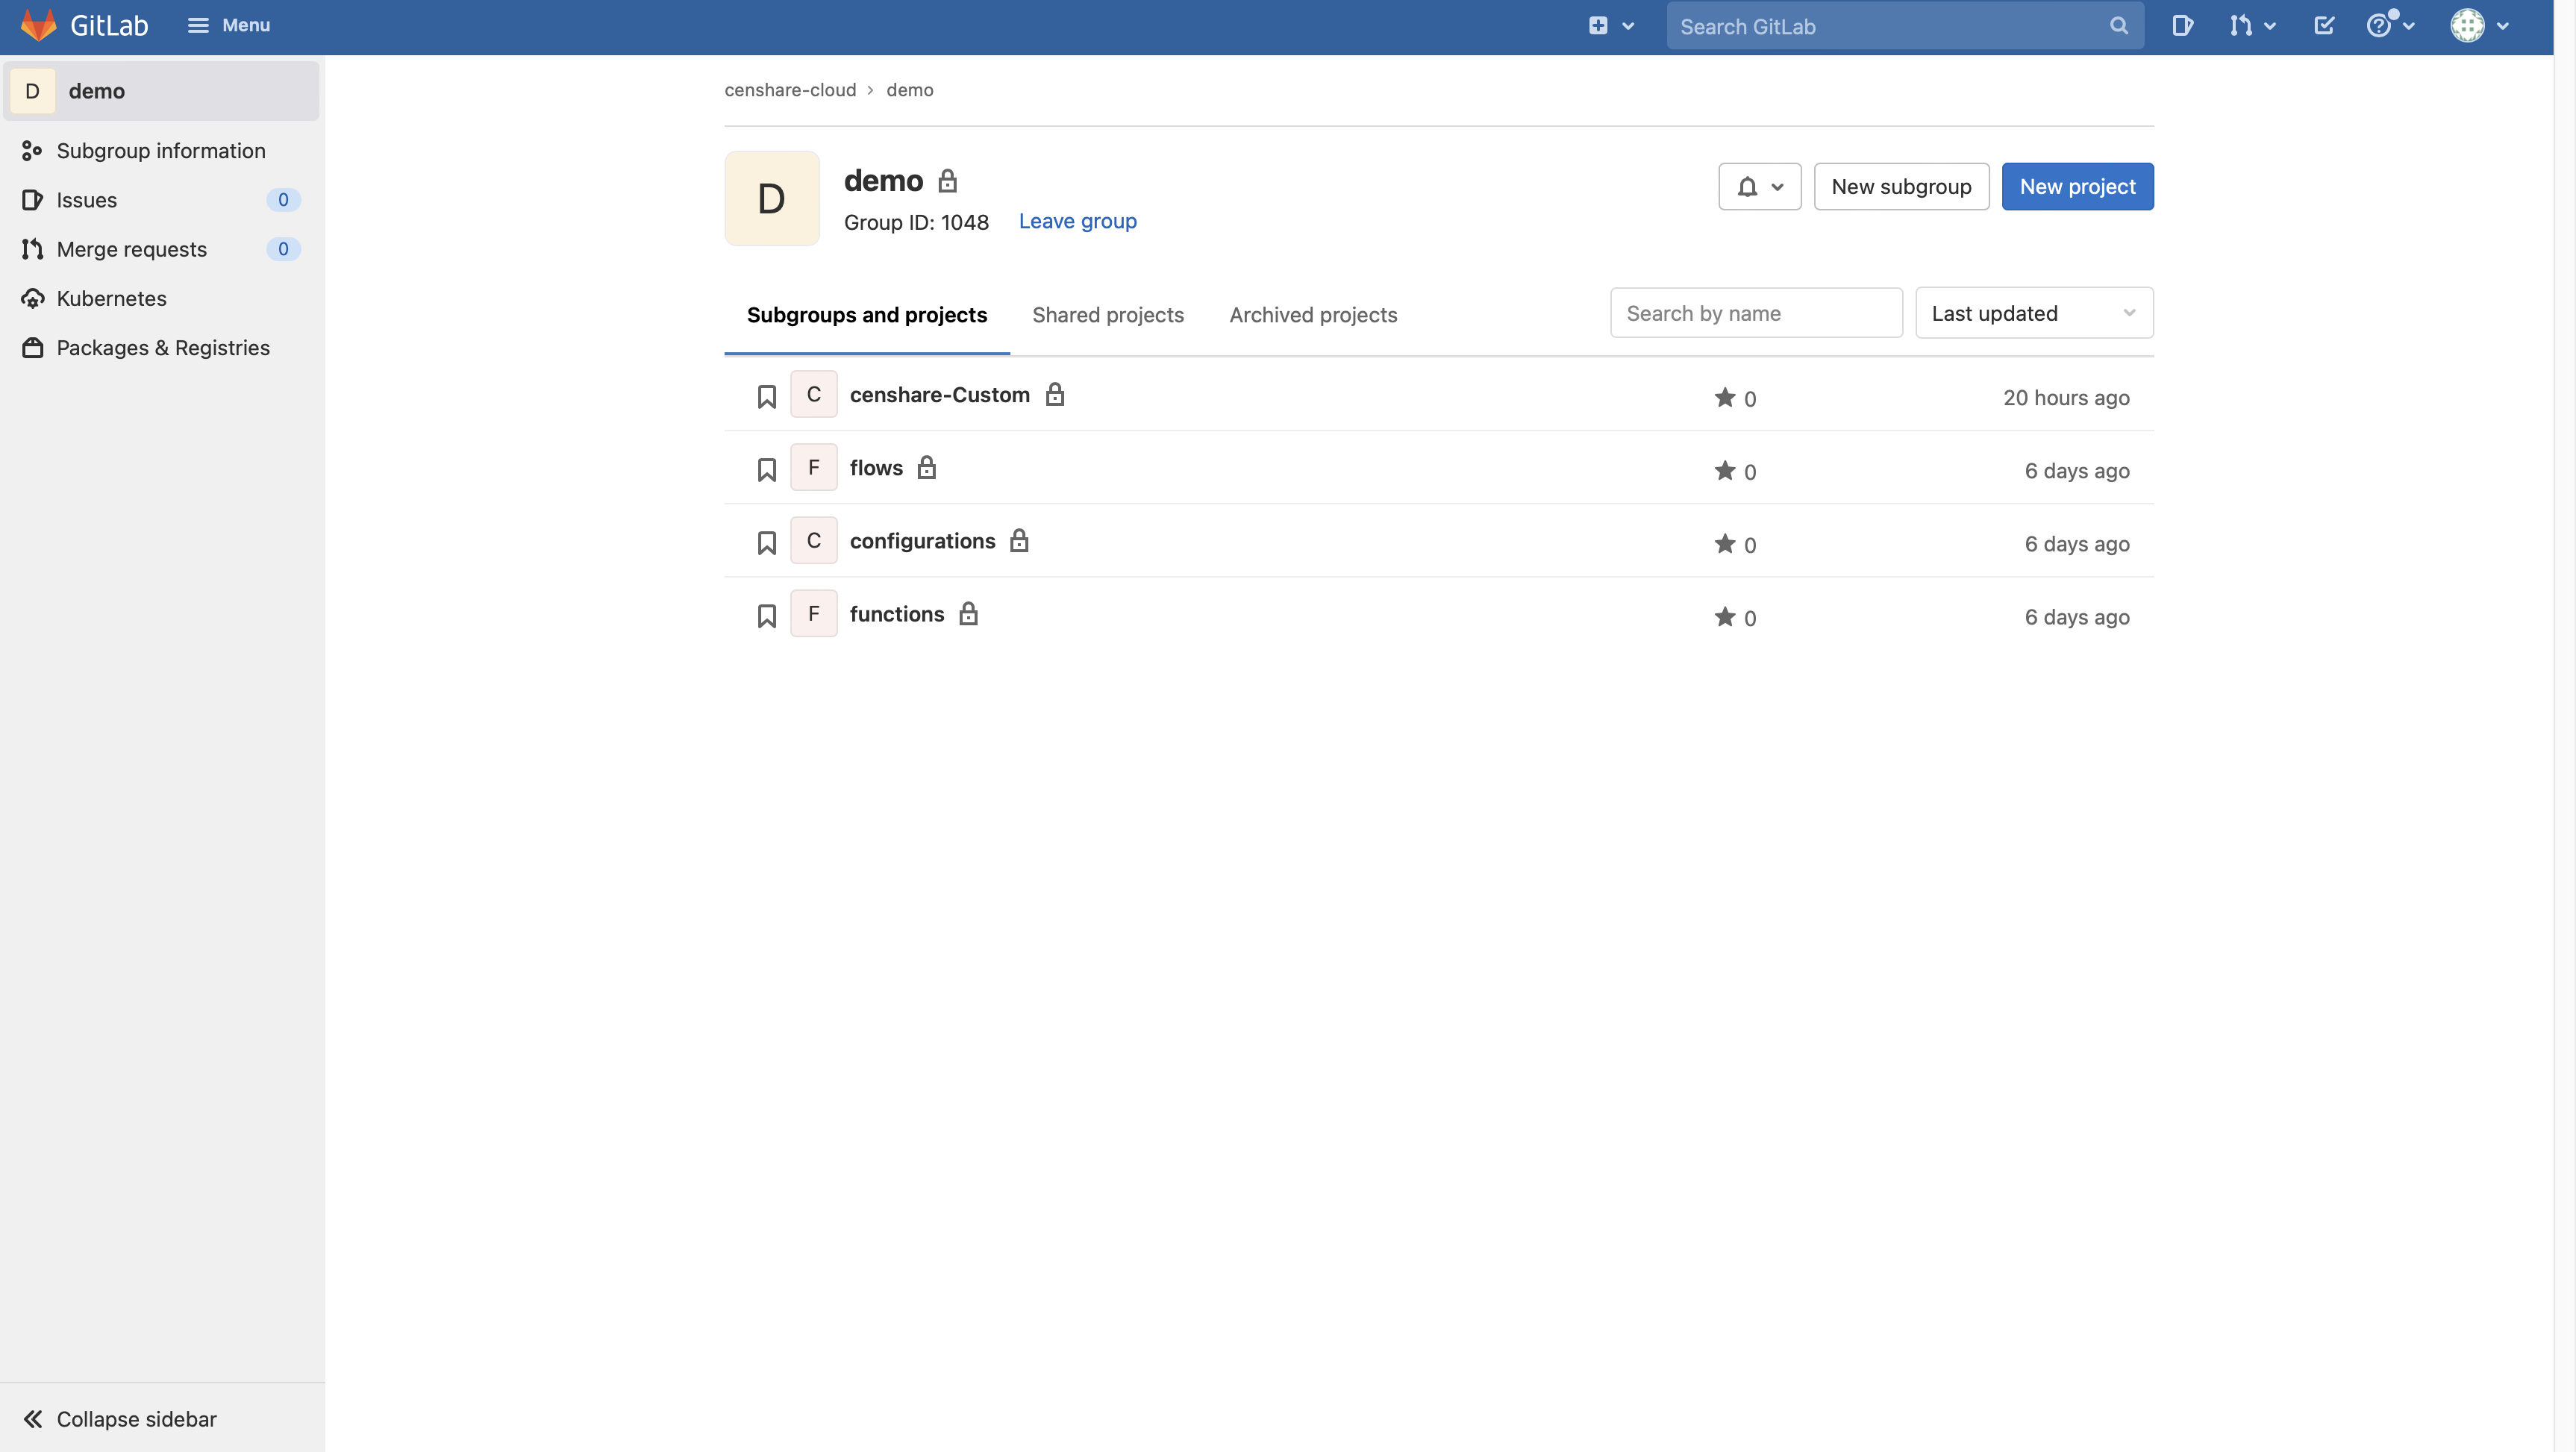Click the Issues counter badge in the sidebar
The width and height of the screenshot is (2576, 1452).
click(x=283, y=199)
